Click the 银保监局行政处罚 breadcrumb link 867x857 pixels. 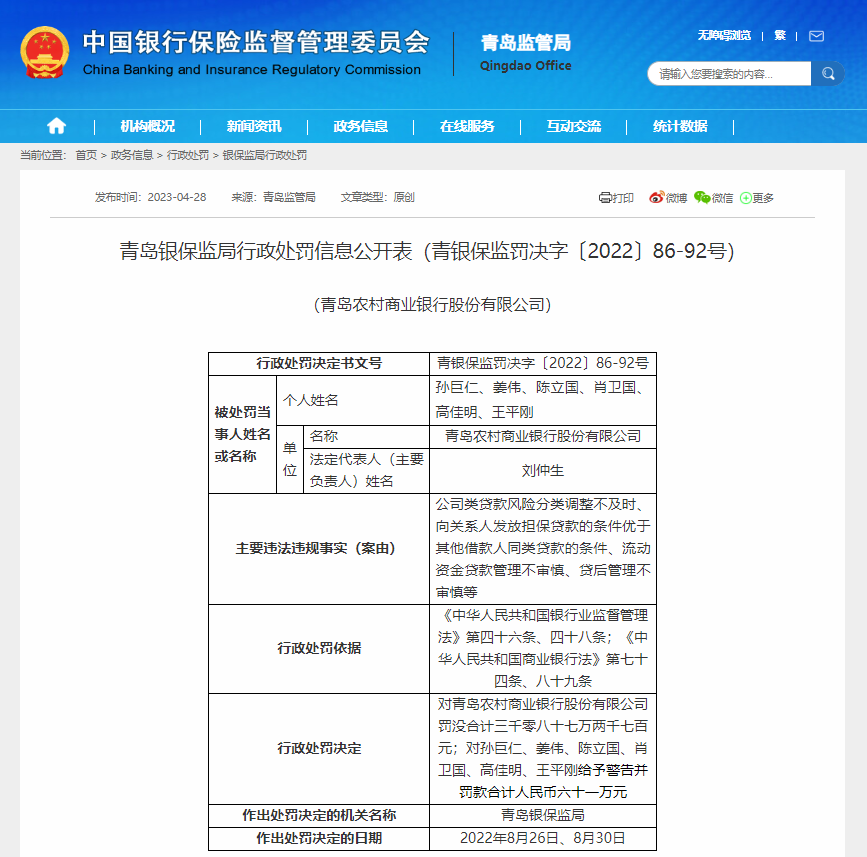264,155
